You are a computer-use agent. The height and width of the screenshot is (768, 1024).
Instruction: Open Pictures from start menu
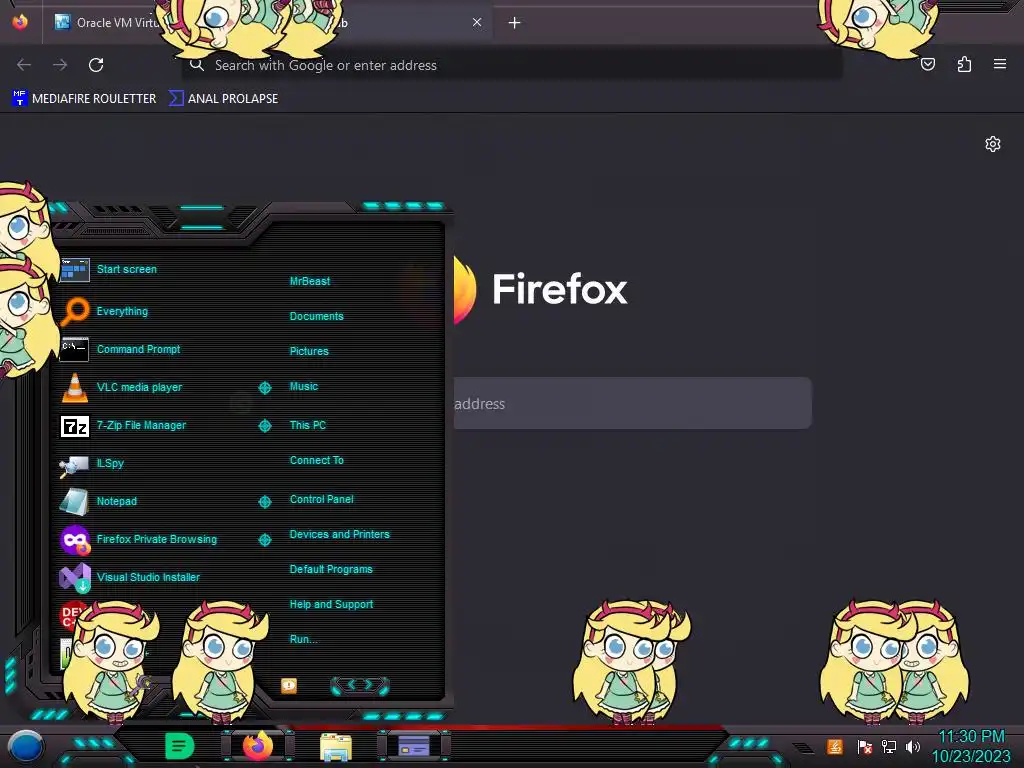pos(309,351)
